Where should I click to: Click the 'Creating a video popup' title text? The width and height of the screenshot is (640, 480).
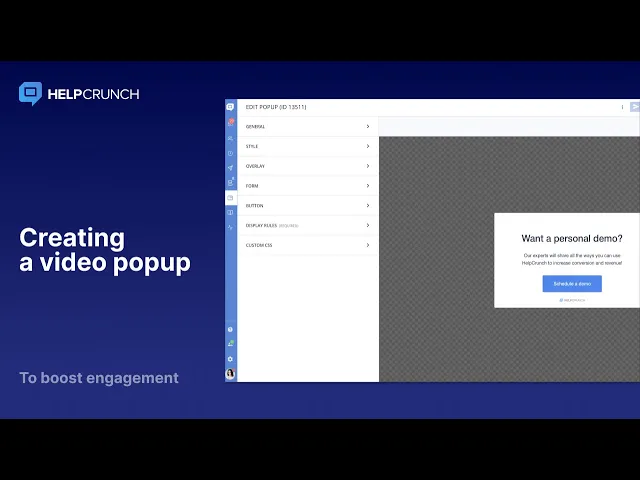105,250
